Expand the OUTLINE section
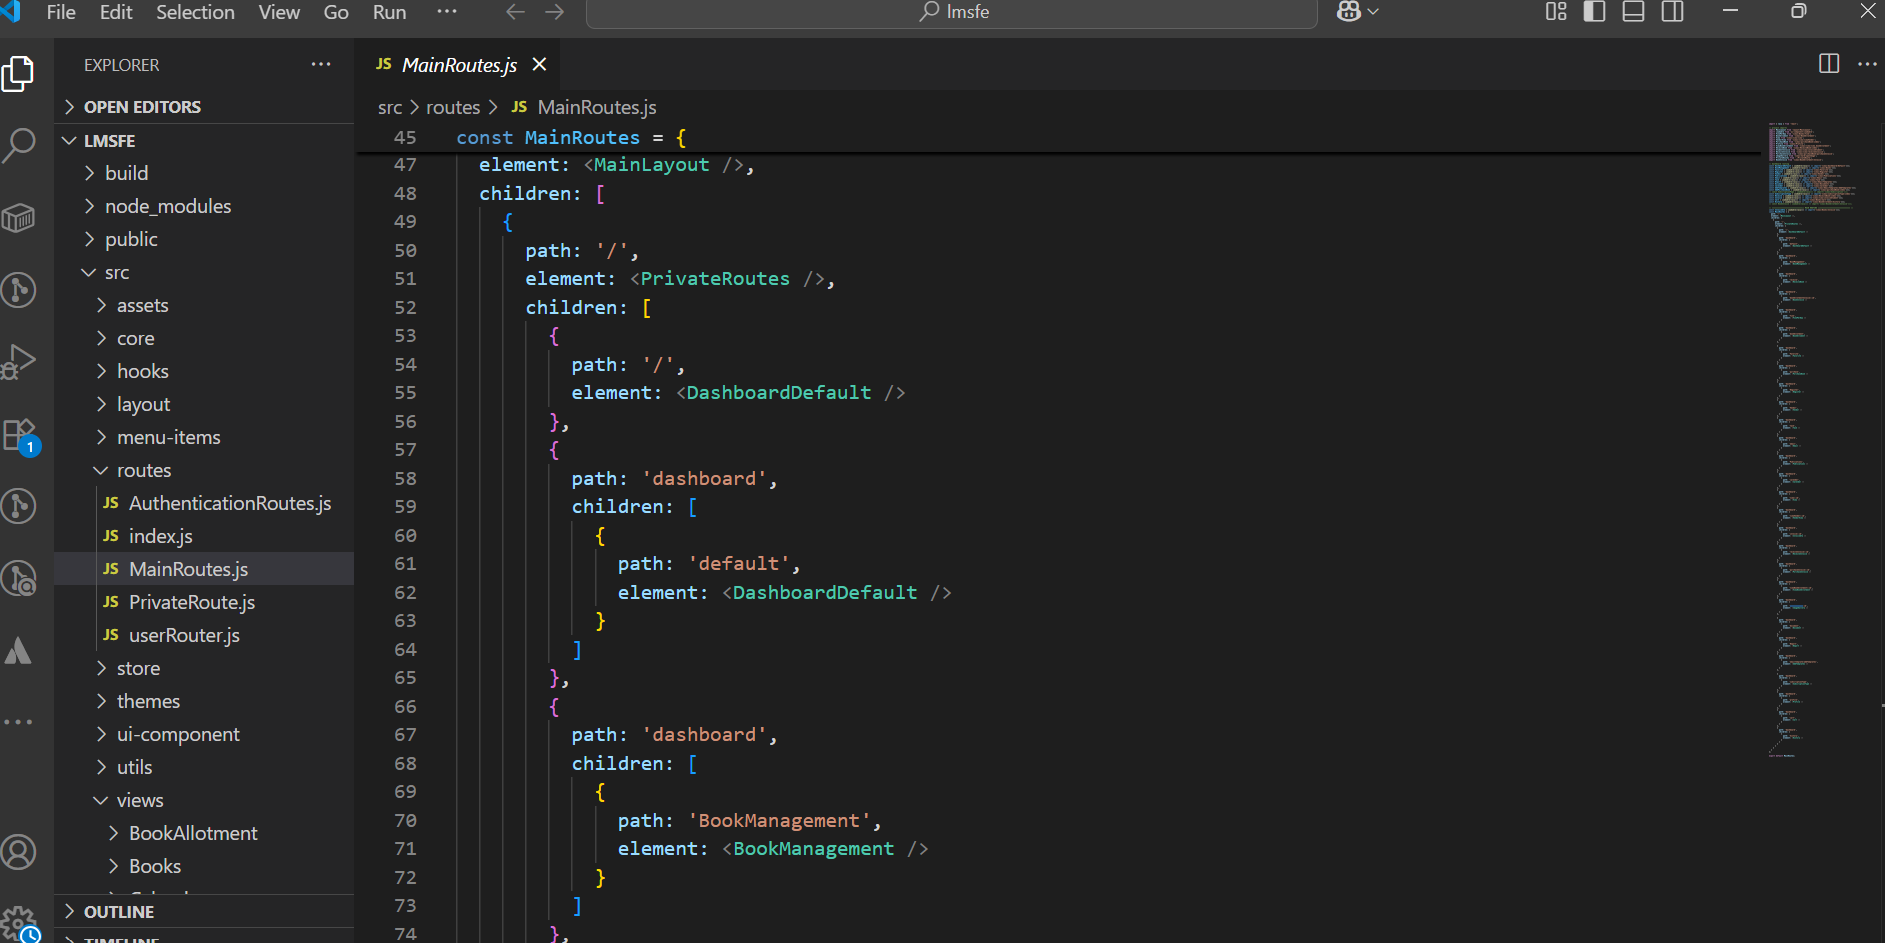The image size is (1885, 943). [x=119, y=912]
